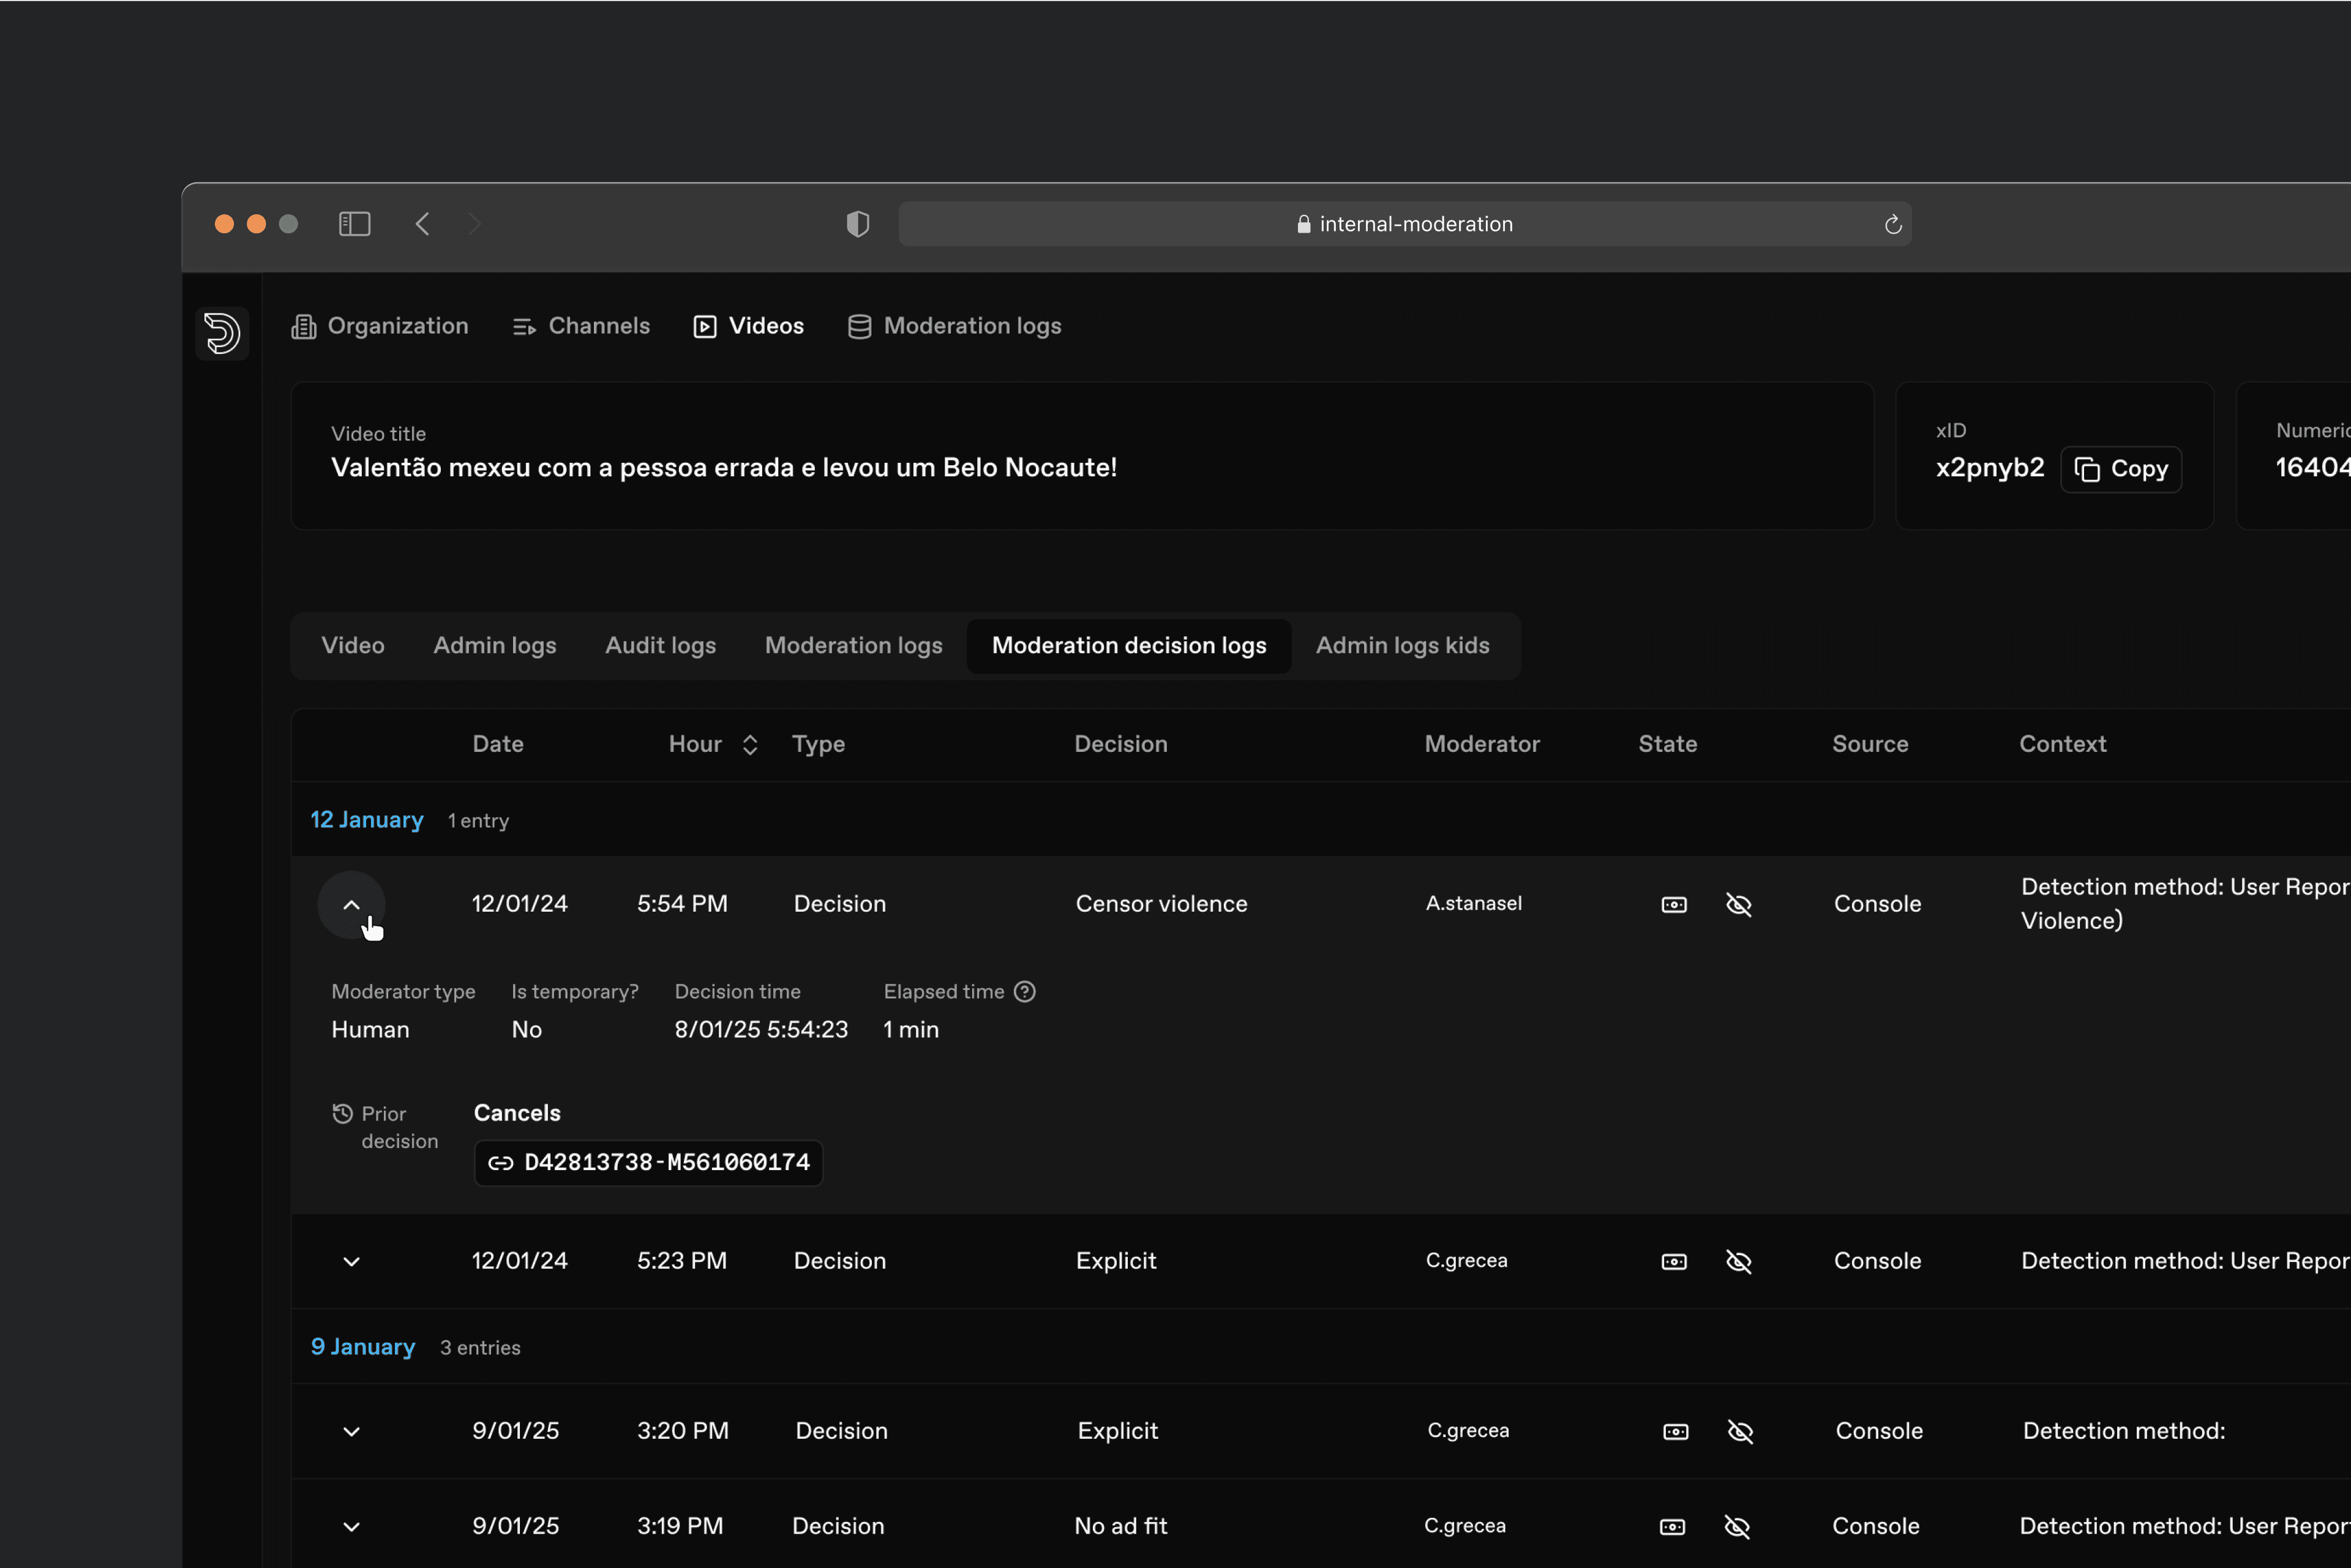The height and width of the screenshot is (1568, 2351).
Task: Click the 12 January group header
Action: click(367, 820)
